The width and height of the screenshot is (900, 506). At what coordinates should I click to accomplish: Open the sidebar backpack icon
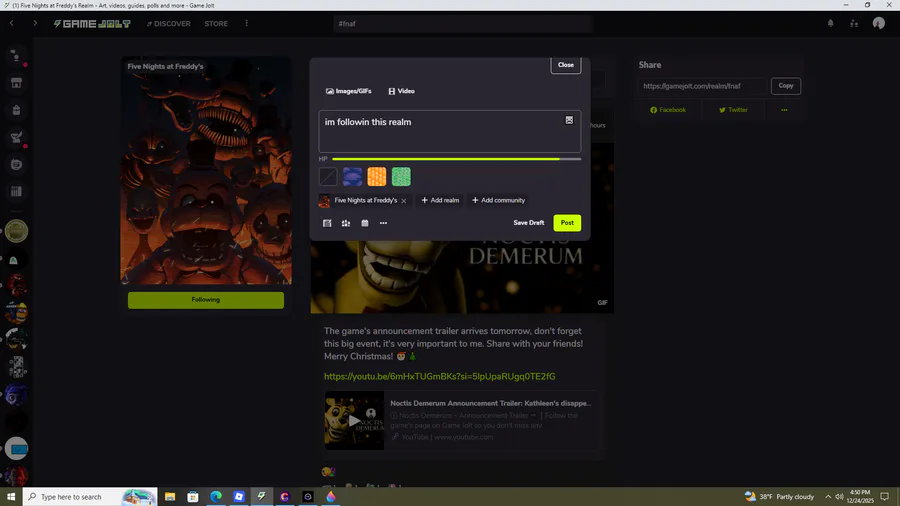16,110
